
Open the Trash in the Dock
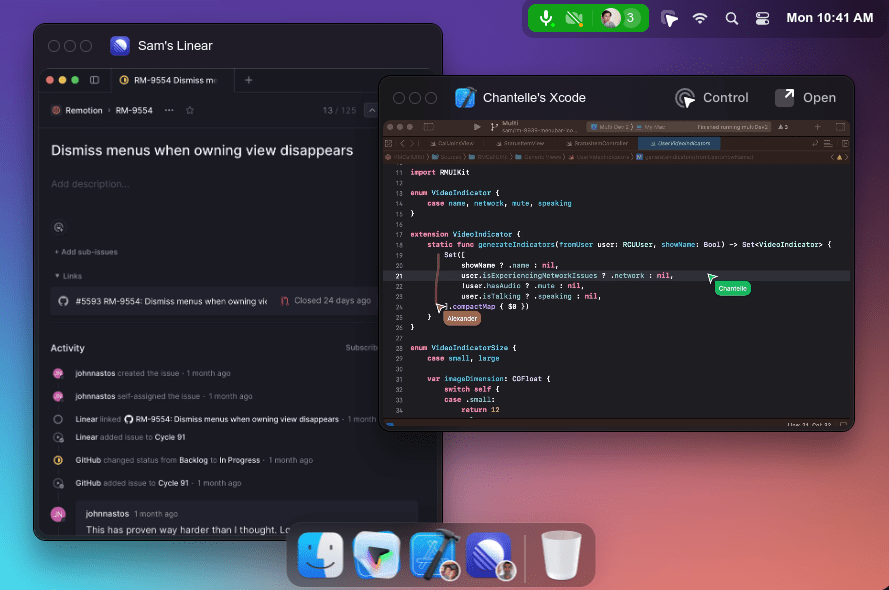tap(561, 555)
